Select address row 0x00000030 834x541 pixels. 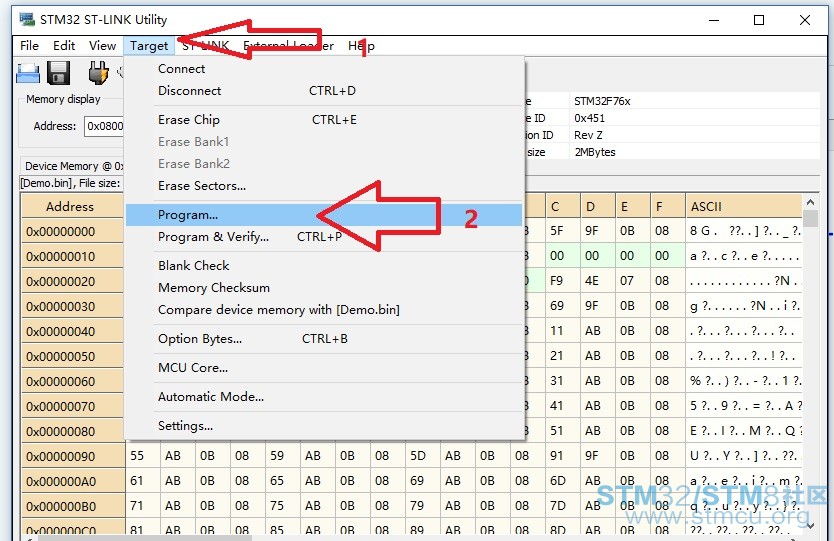pyautogui.click(x=72, y=306)
